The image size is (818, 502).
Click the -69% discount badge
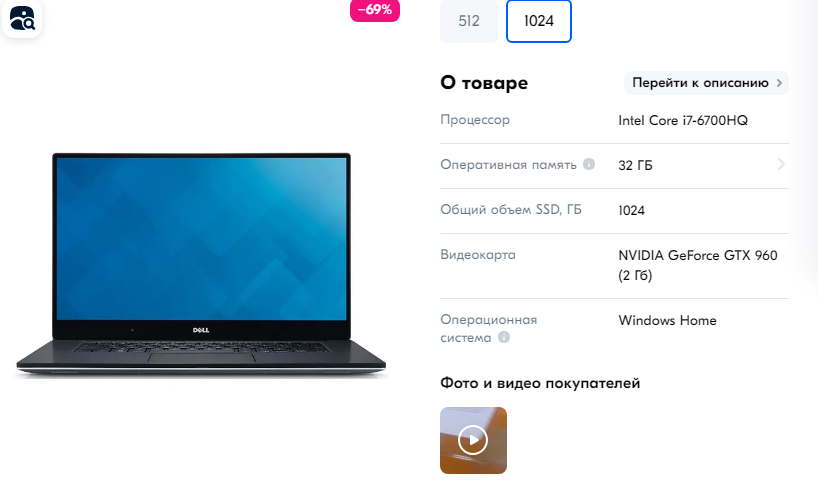pos(375,10)
